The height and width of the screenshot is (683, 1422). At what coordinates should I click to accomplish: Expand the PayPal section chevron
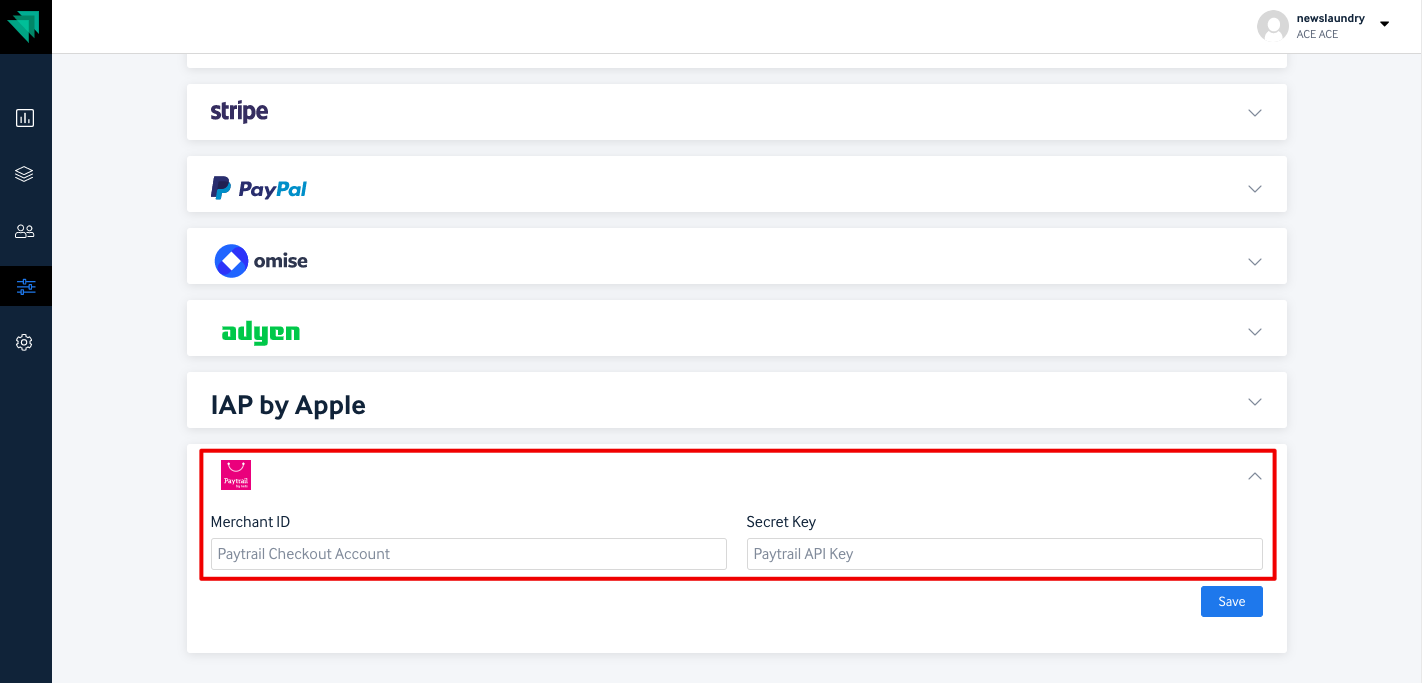[x=1255, y=189]
